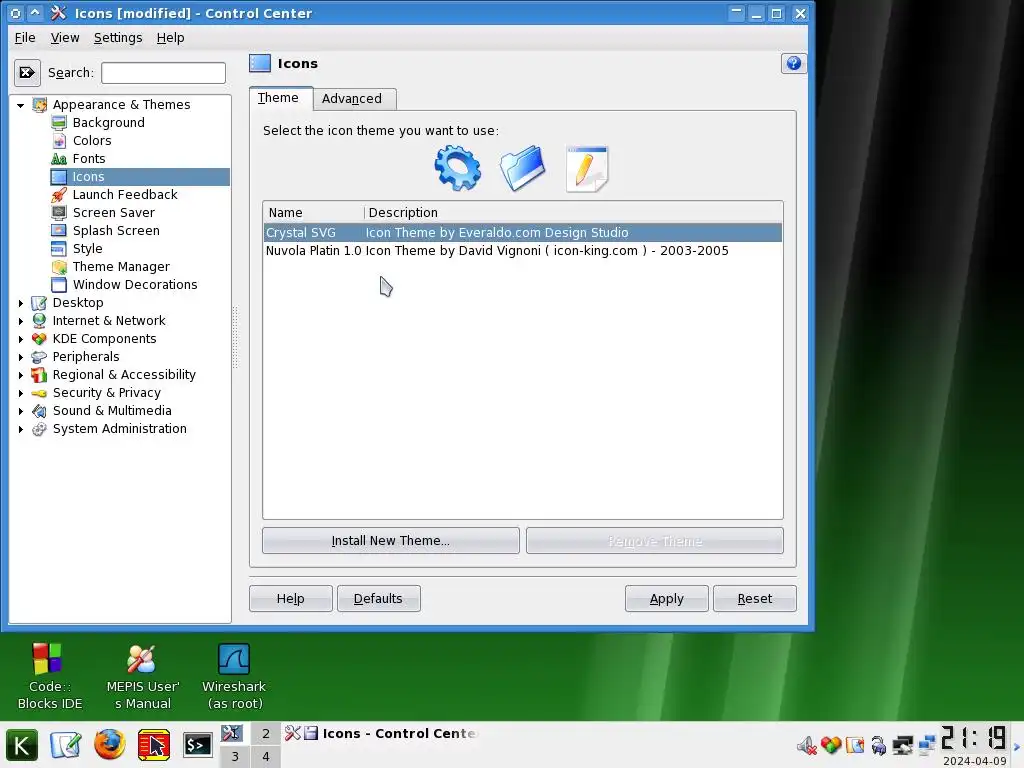Expand the Sound & Multimedia category

(x=21, y=411)
